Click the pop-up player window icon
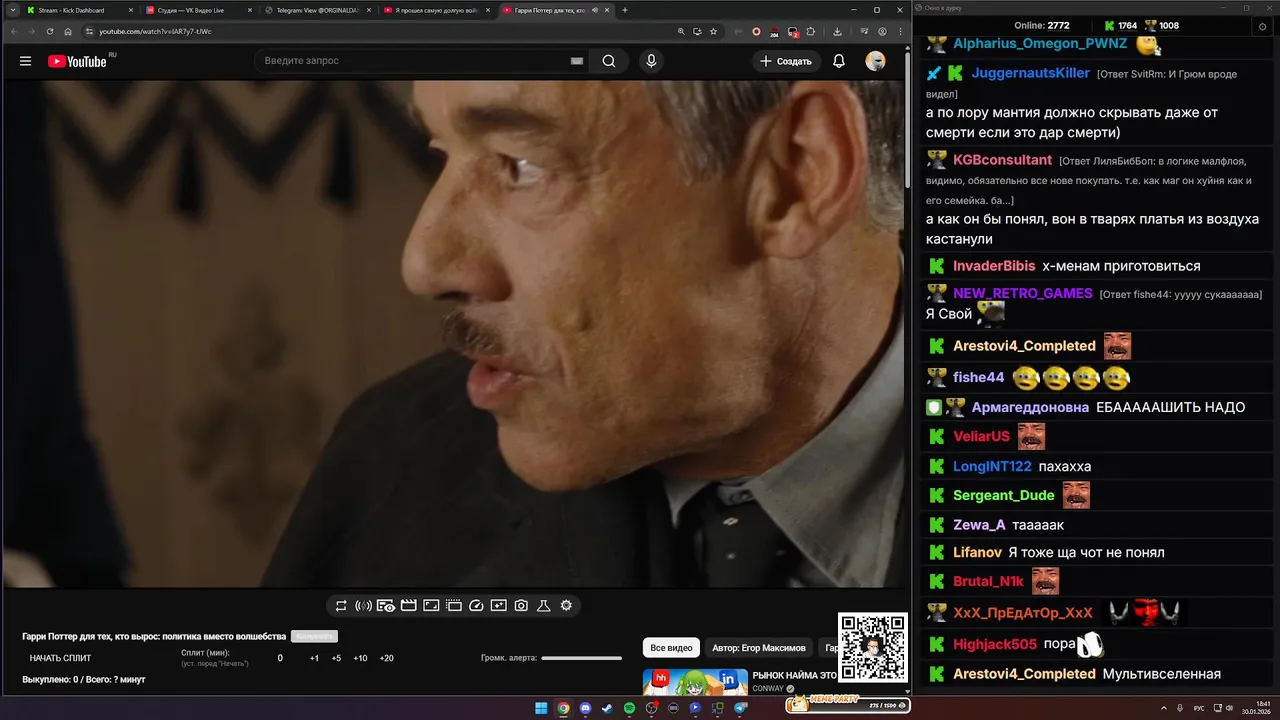1280x720 pixels. coord(454,606)
